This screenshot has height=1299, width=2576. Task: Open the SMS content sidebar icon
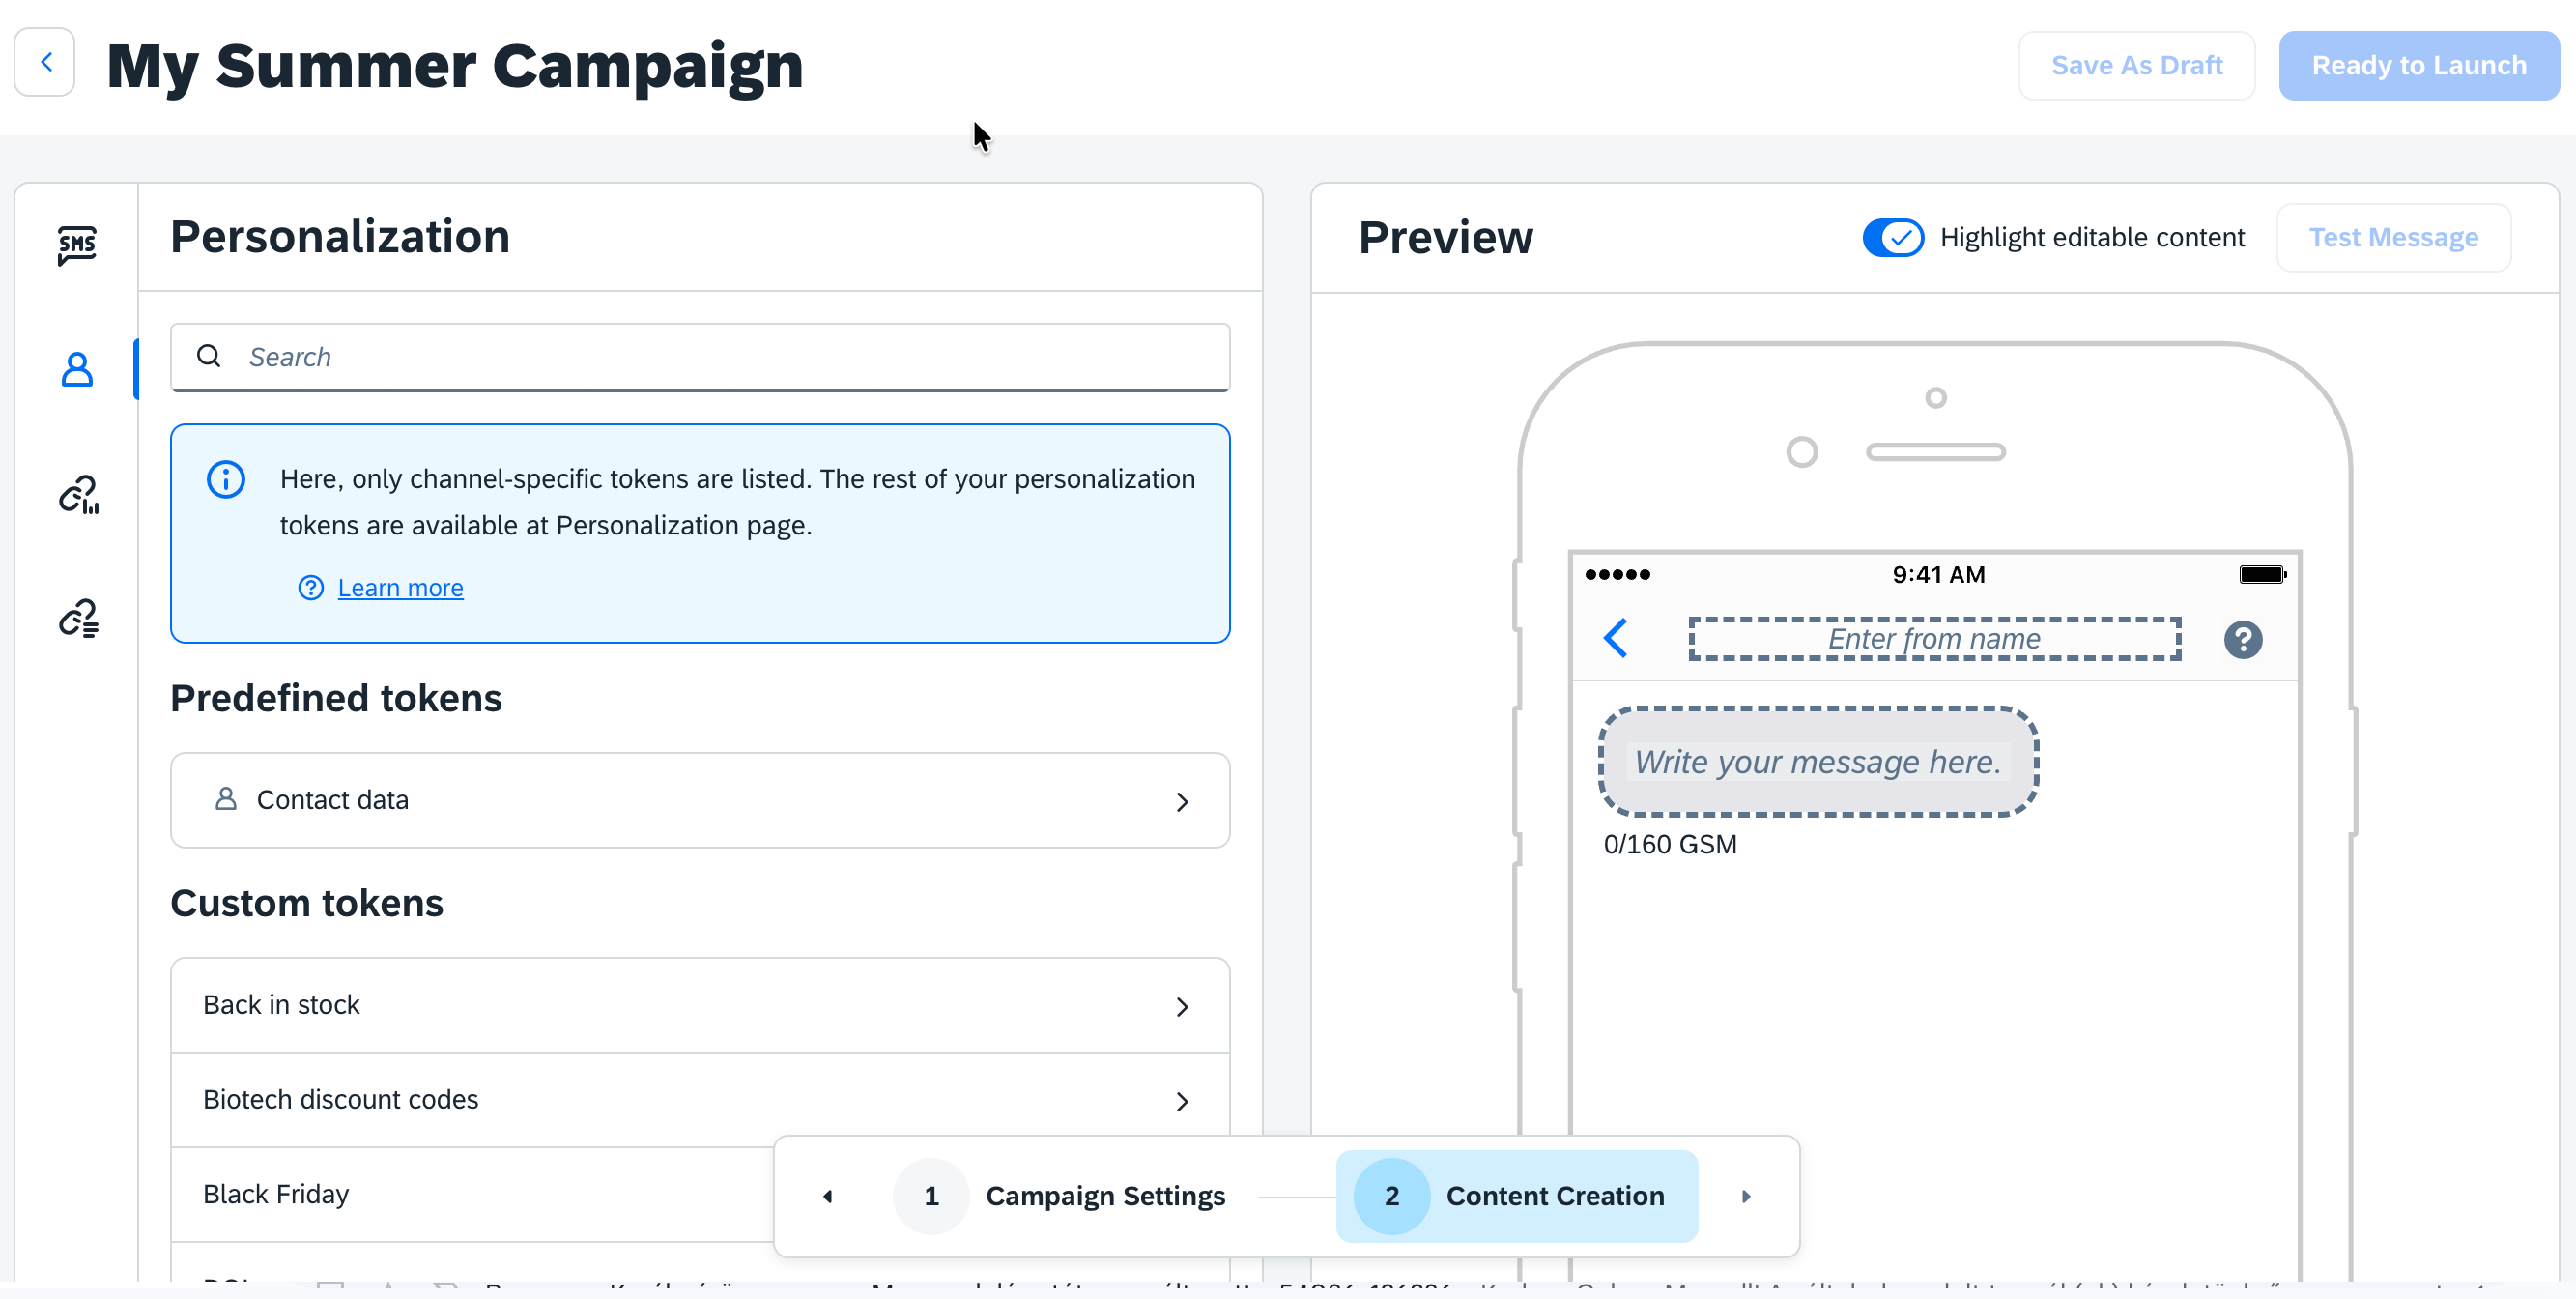click(x=77, y=245)
